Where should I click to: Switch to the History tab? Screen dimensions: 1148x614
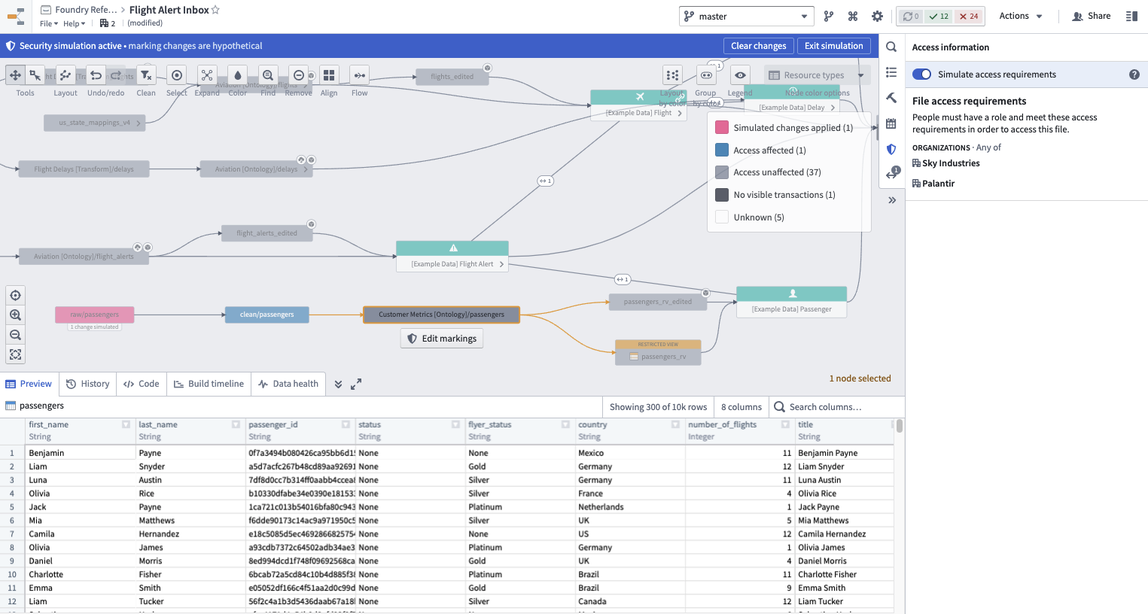click(x=88, y=383)
